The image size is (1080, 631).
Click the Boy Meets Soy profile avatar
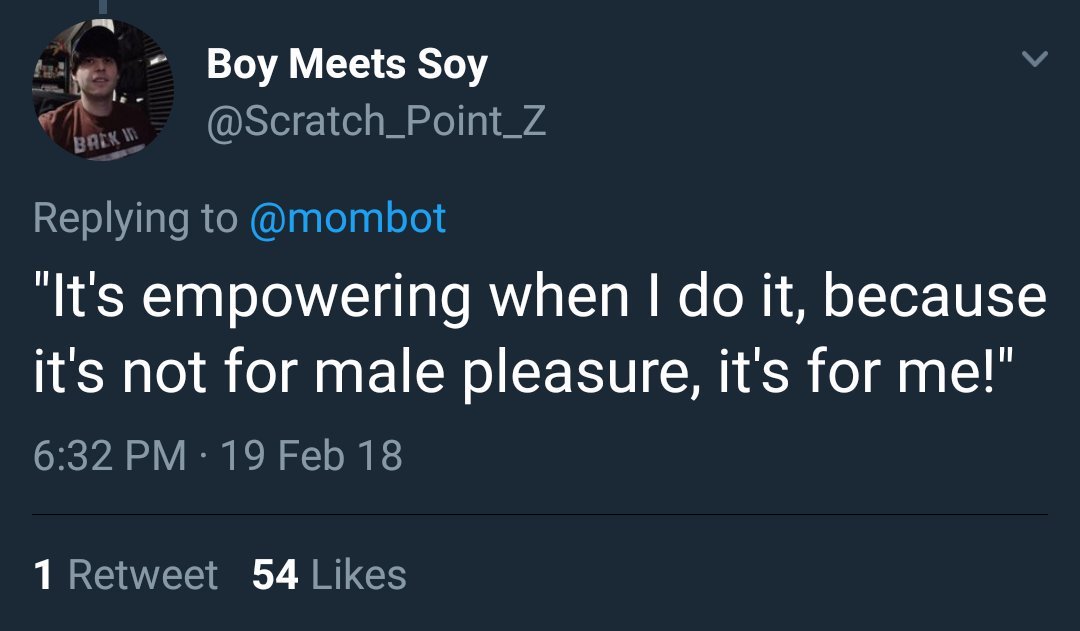(103, 91)
